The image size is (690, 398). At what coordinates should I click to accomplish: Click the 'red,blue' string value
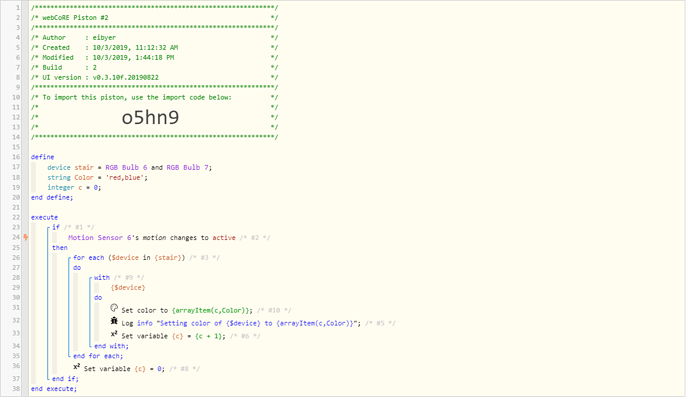(x=125, y=178)
